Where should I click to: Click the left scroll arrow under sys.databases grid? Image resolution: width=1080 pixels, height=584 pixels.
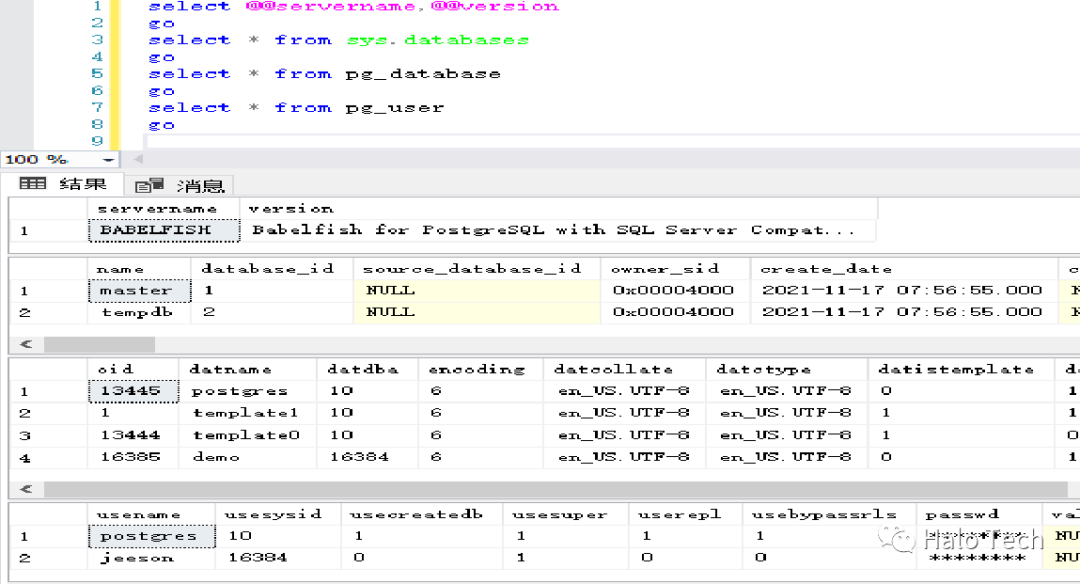26,344
